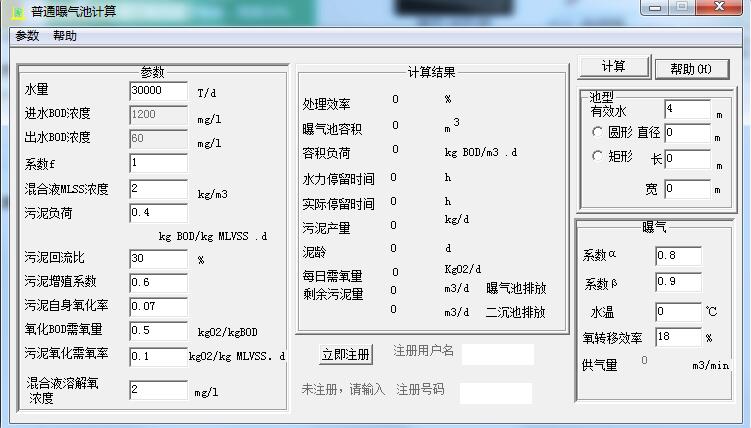Click the 出水BOD浓度 field showing 60
Image resolution: width=751 pixels, height=428 pixels.
point(159,139)
